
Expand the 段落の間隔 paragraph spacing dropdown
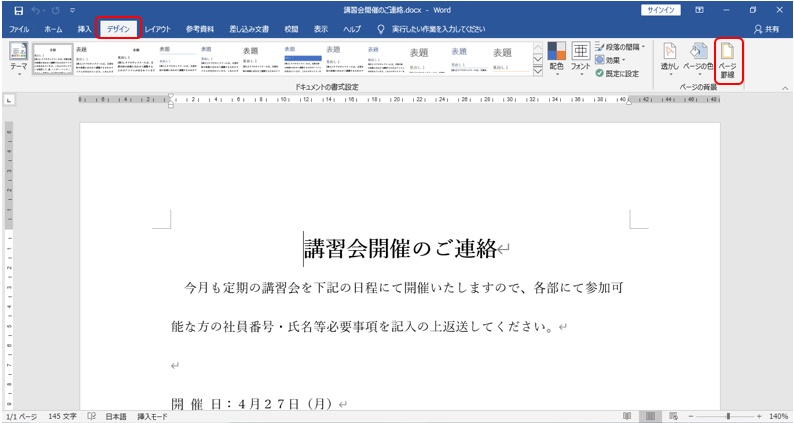(x=622, y=47)
